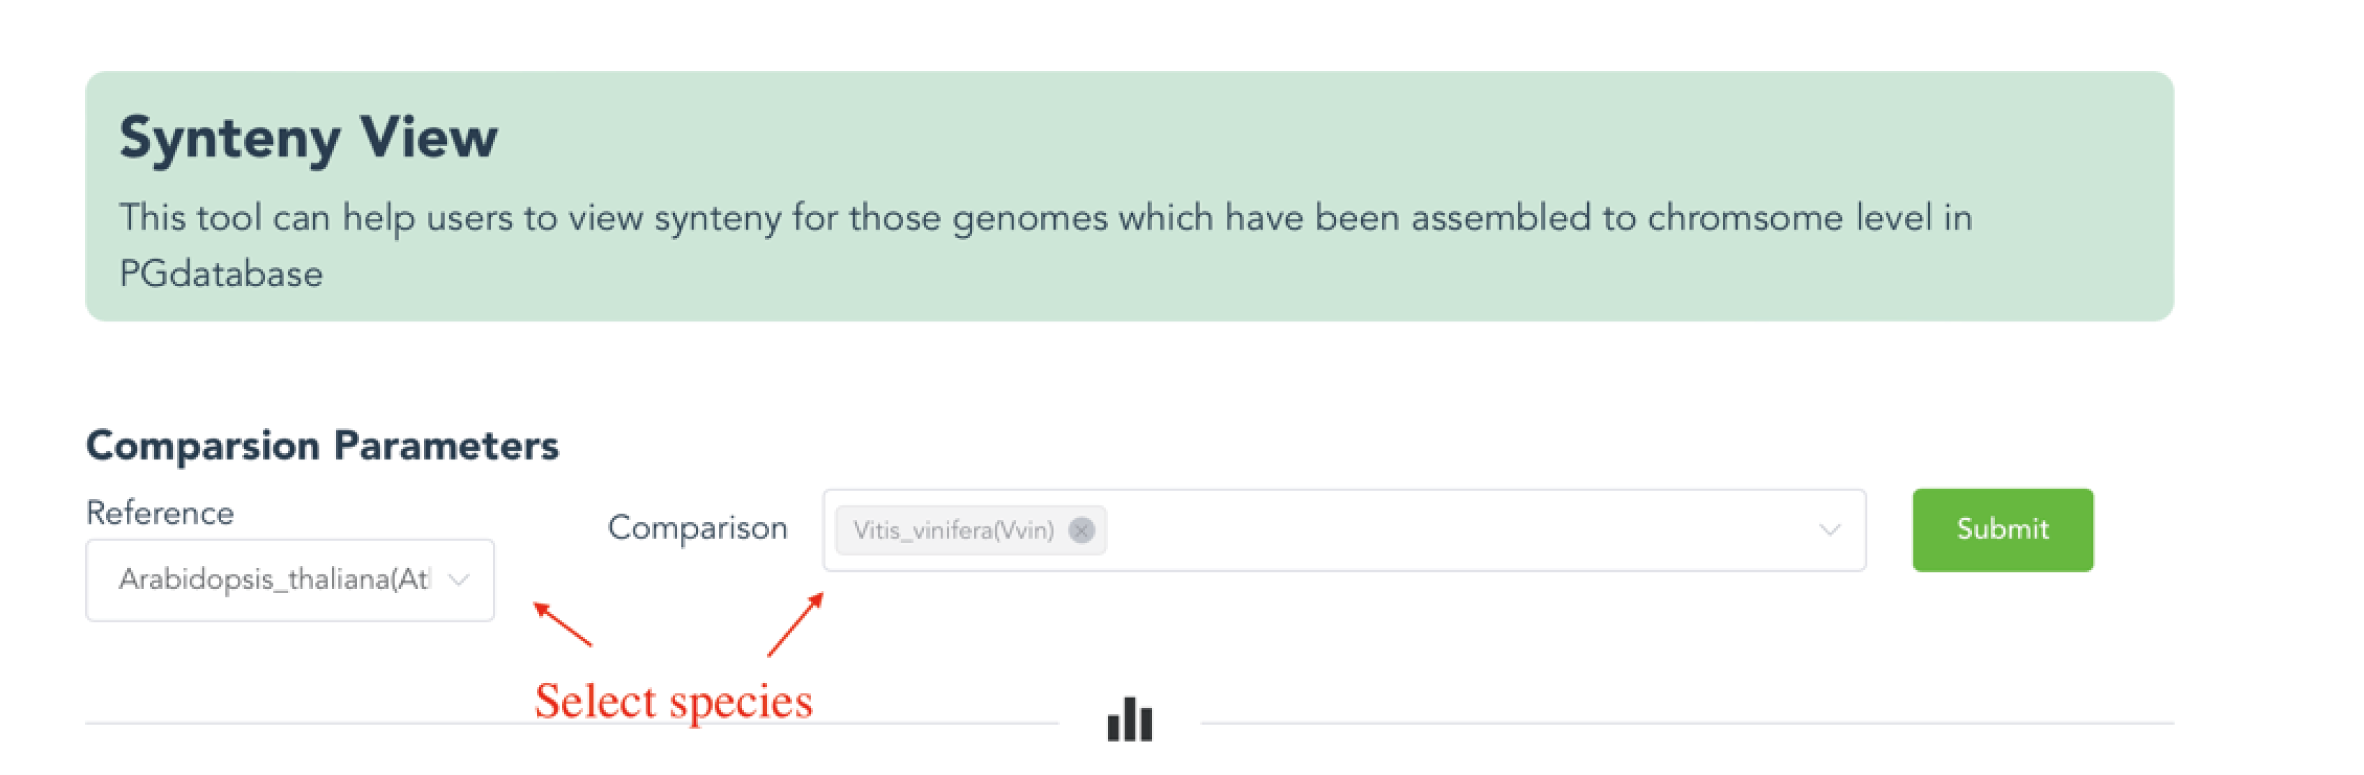Expand the Reference dropdown using its chevron arrow

pos(459,580)
